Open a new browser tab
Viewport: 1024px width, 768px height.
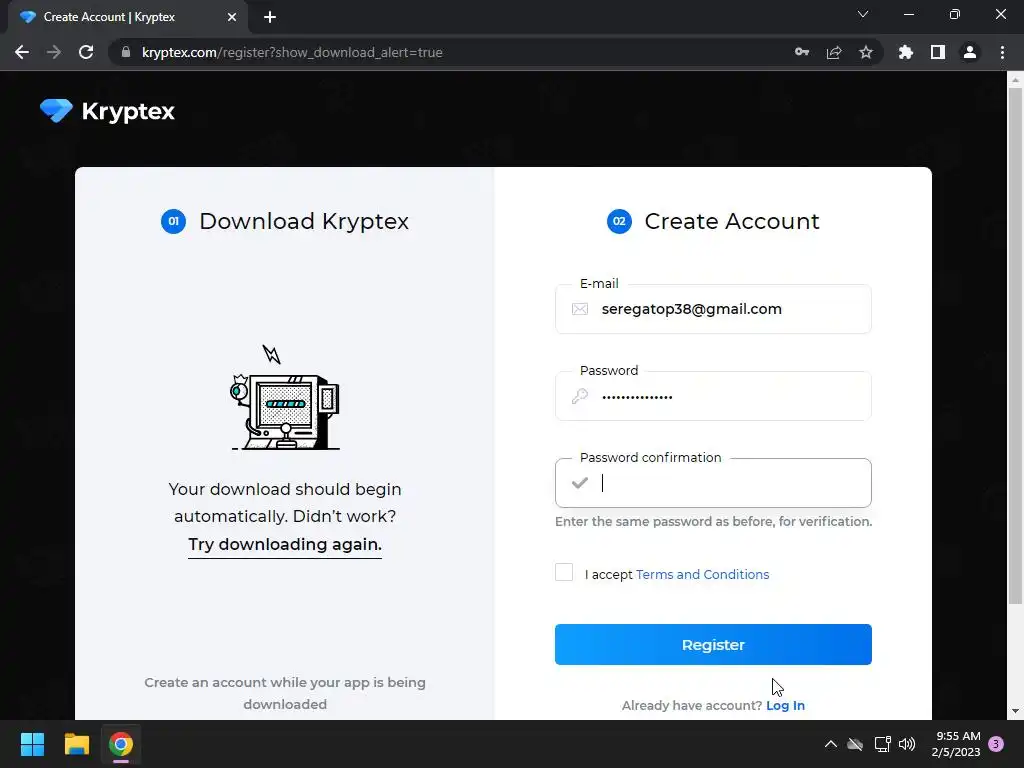270,17
